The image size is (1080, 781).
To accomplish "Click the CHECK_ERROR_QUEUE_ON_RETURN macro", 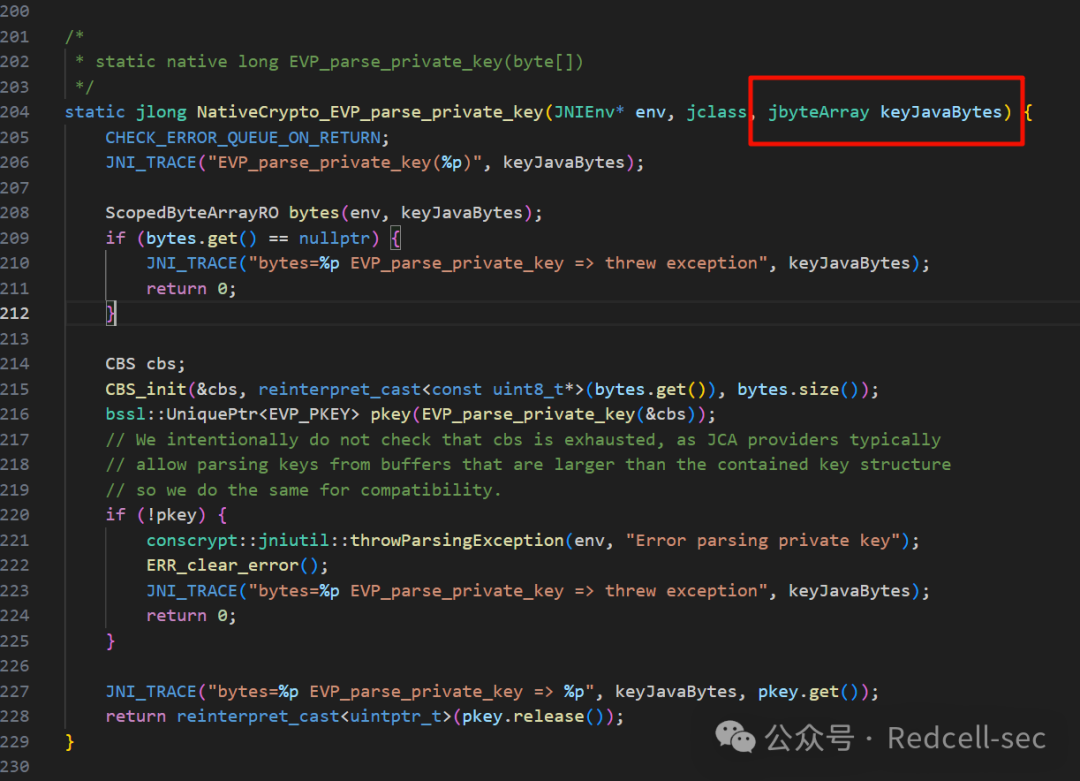I will tap(243, 137).
